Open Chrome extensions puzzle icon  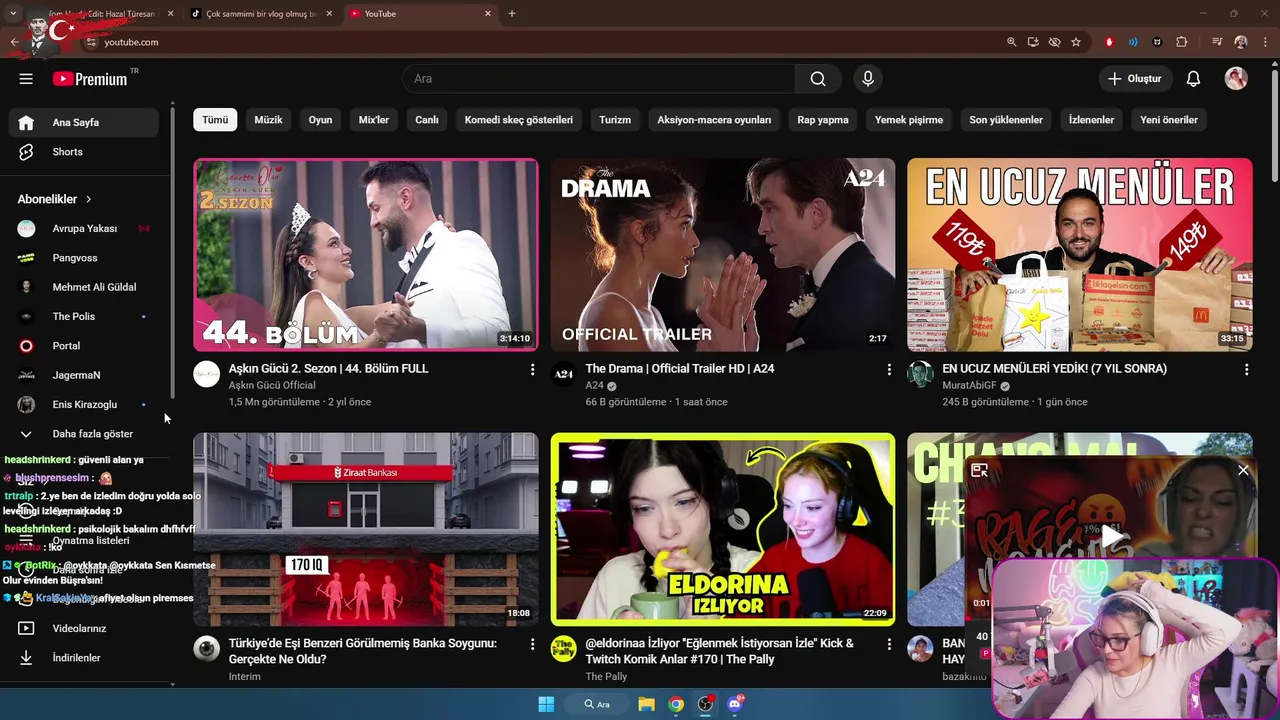pos(1182,42)
